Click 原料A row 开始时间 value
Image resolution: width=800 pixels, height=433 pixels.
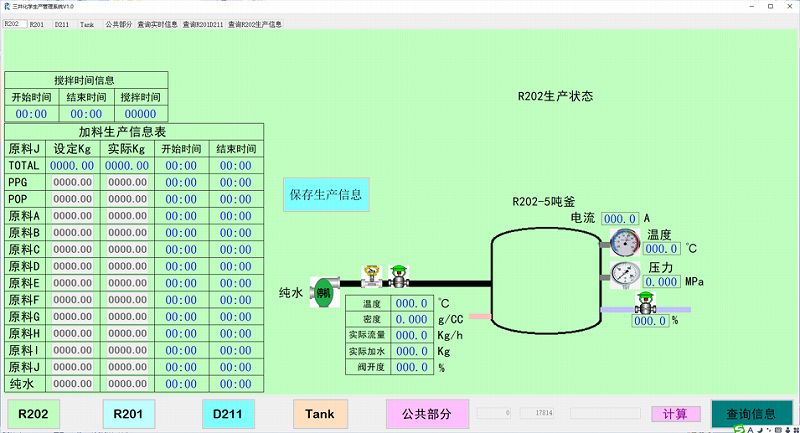coord(181,216)
